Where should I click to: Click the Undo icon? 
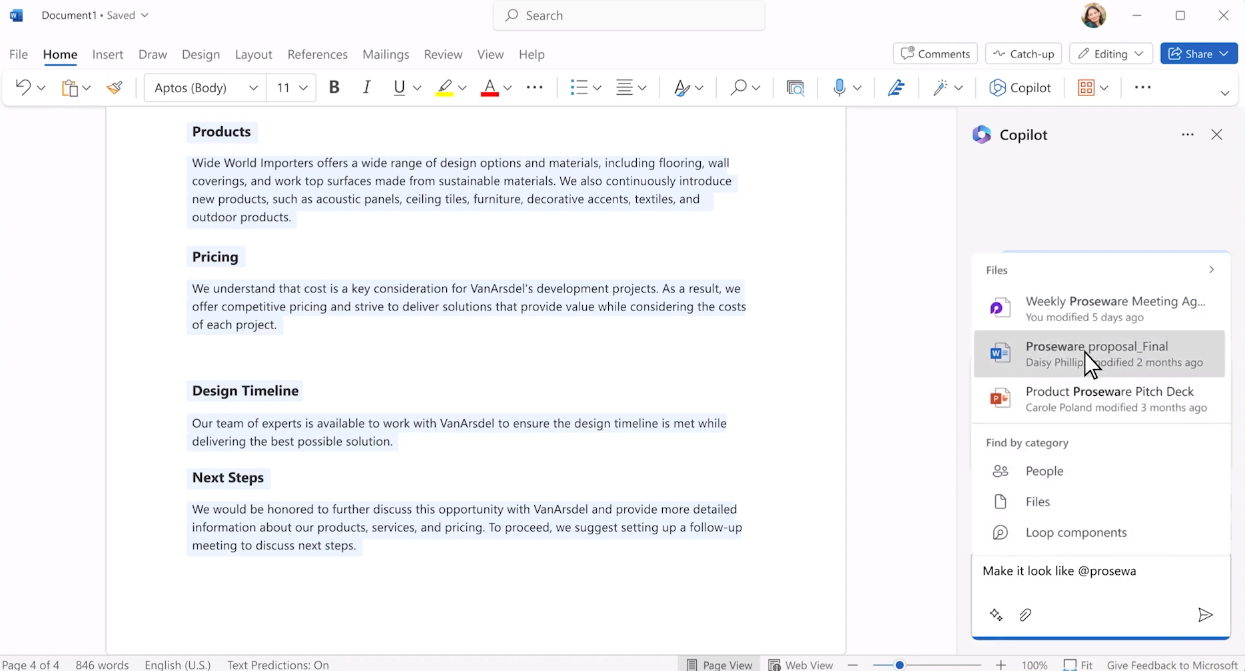[x=23, y=88]
